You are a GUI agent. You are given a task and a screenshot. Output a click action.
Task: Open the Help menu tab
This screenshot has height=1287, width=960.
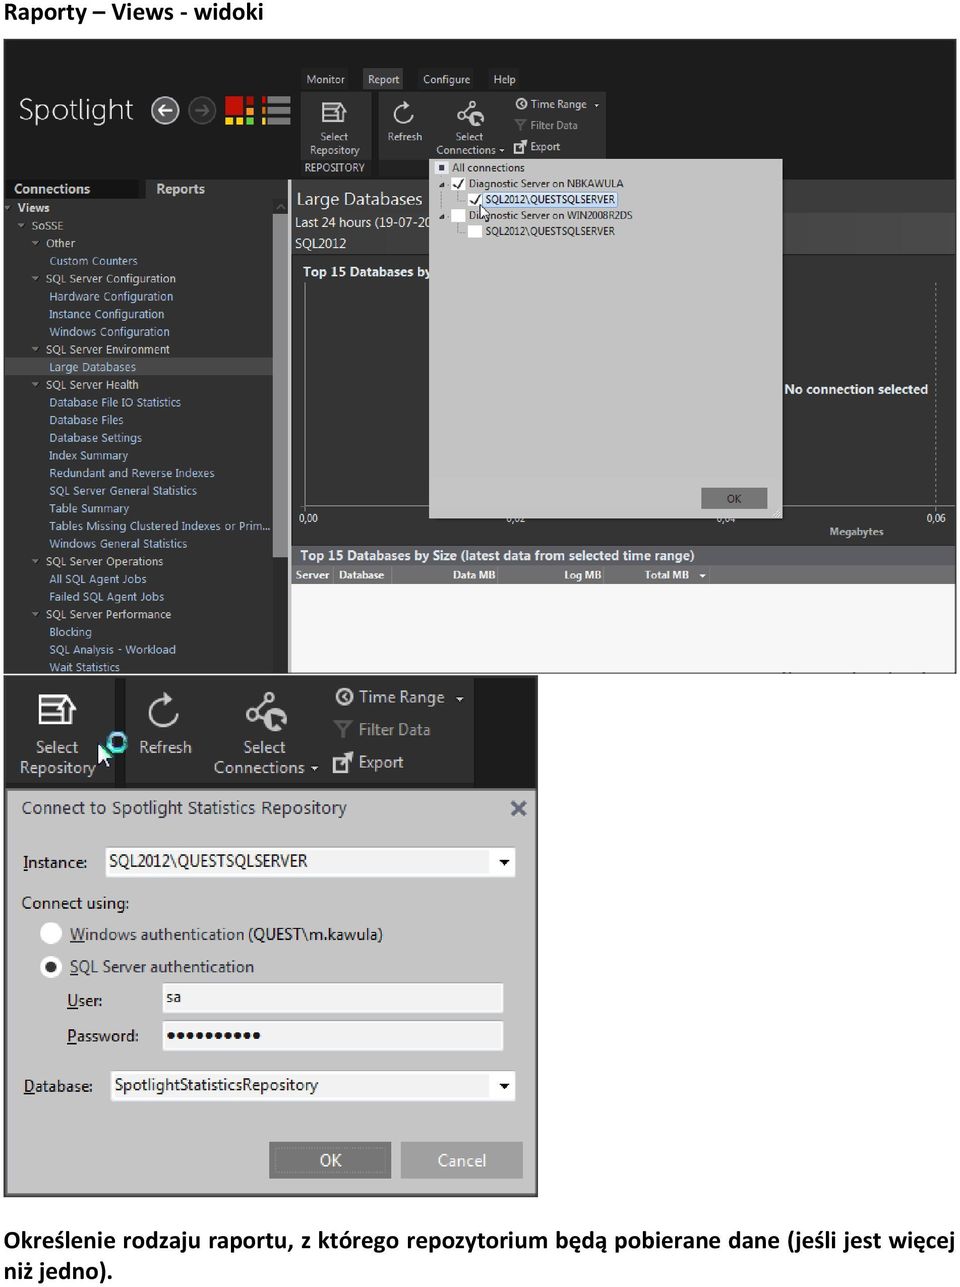point(504,79)
